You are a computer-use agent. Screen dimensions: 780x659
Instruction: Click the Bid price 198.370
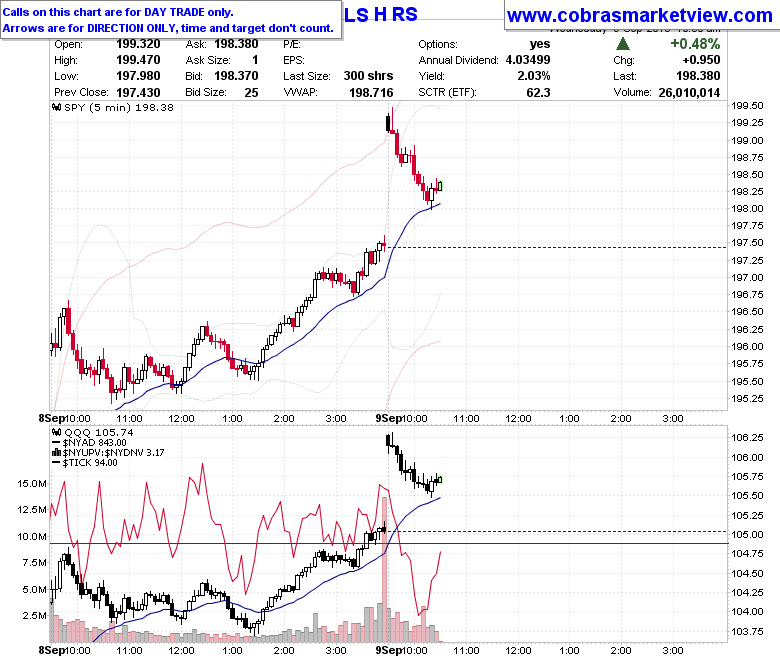(x=236, y=76)
